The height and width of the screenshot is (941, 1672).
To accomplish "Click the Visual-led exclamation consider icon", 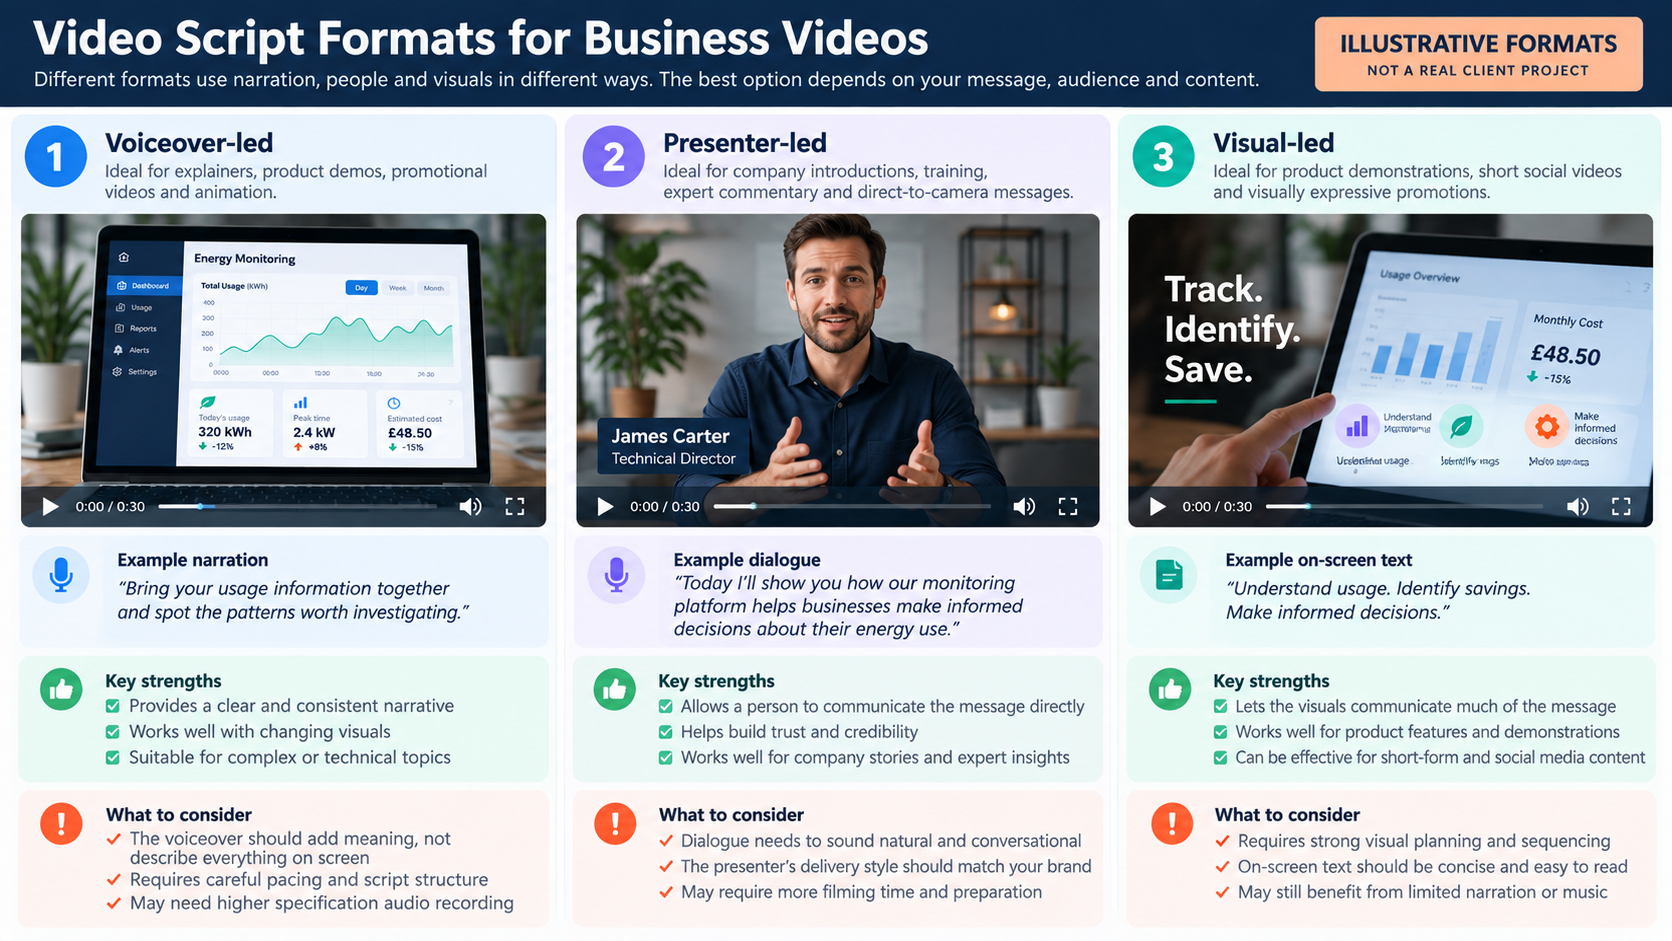I will (x=1171, y=824).
